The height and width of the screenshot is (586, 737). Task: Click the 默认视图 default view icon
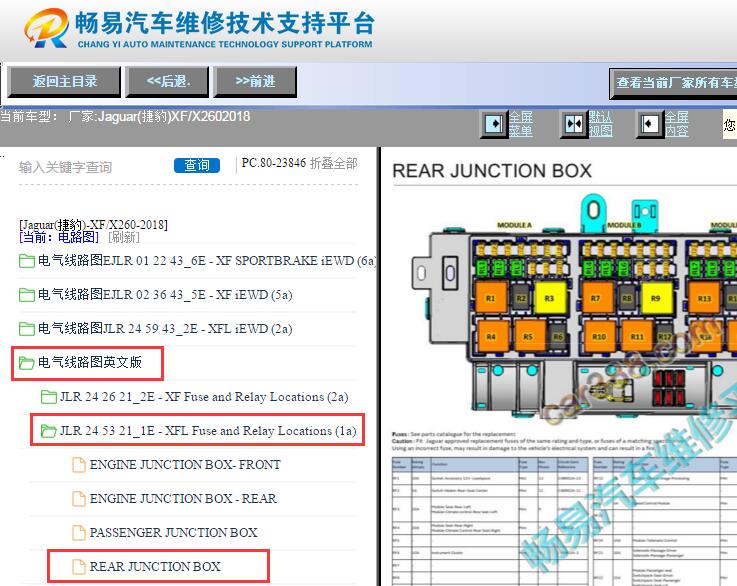click(x=573, y=124)
